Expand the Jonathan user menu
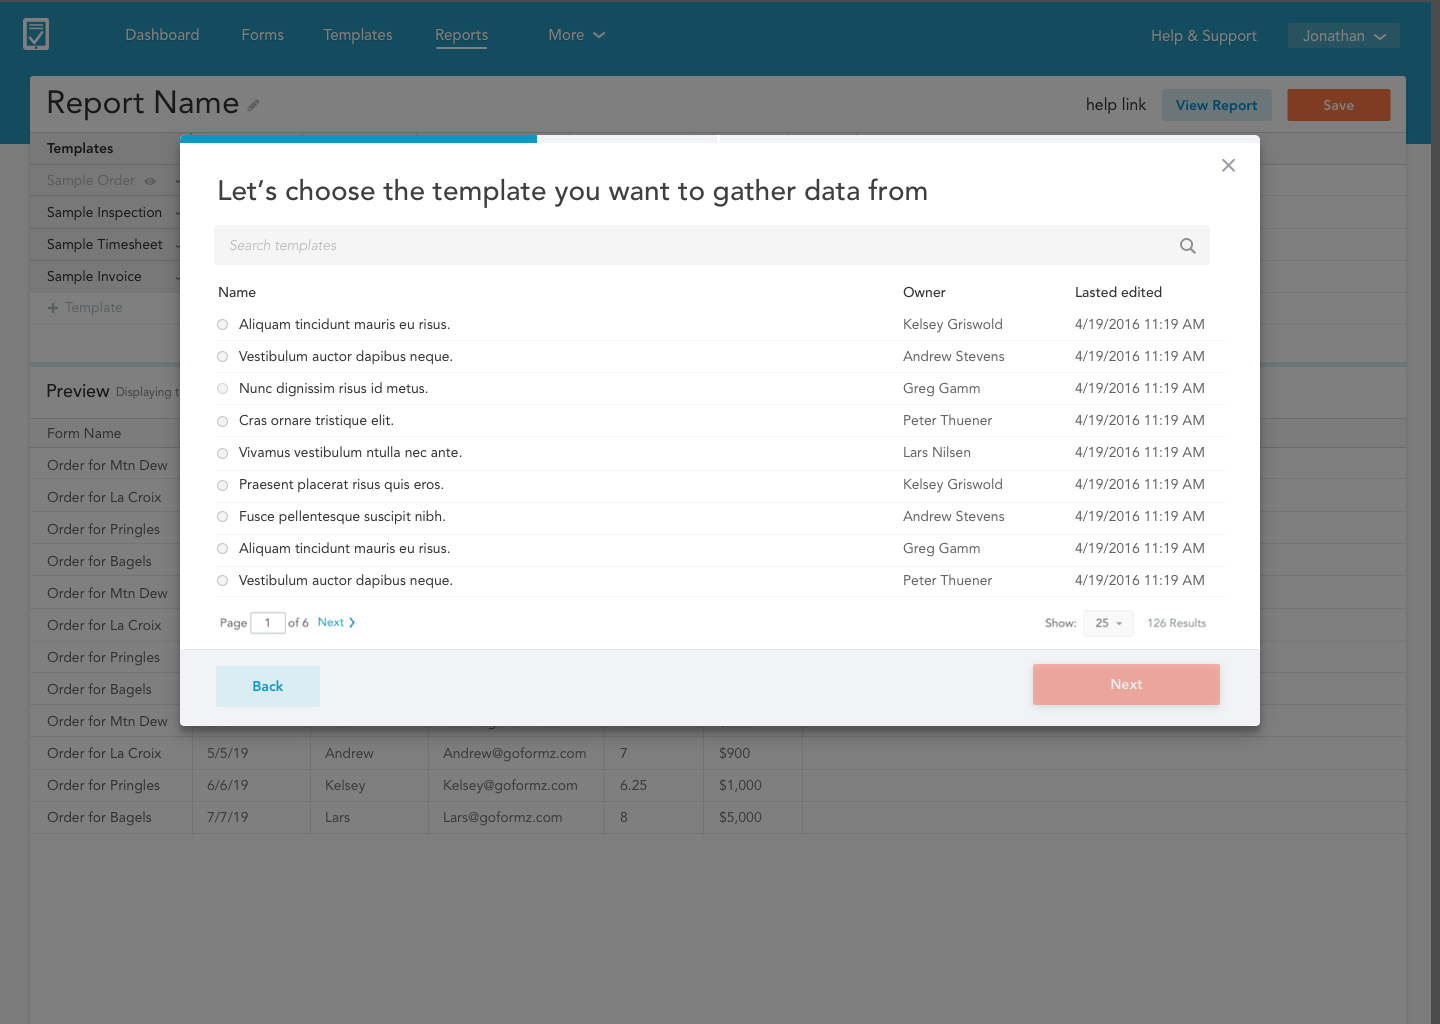Image resolution: width=1440 pixels, height=1024 pixels. 1343,36
